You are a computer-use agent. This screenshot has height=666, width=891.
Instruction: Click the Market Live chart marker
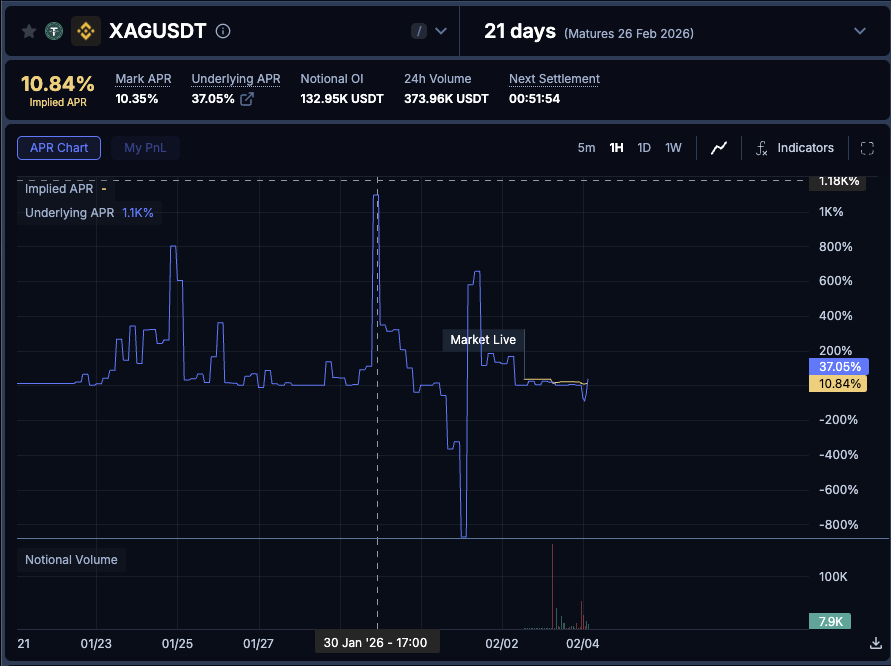(x=483, y=340)
